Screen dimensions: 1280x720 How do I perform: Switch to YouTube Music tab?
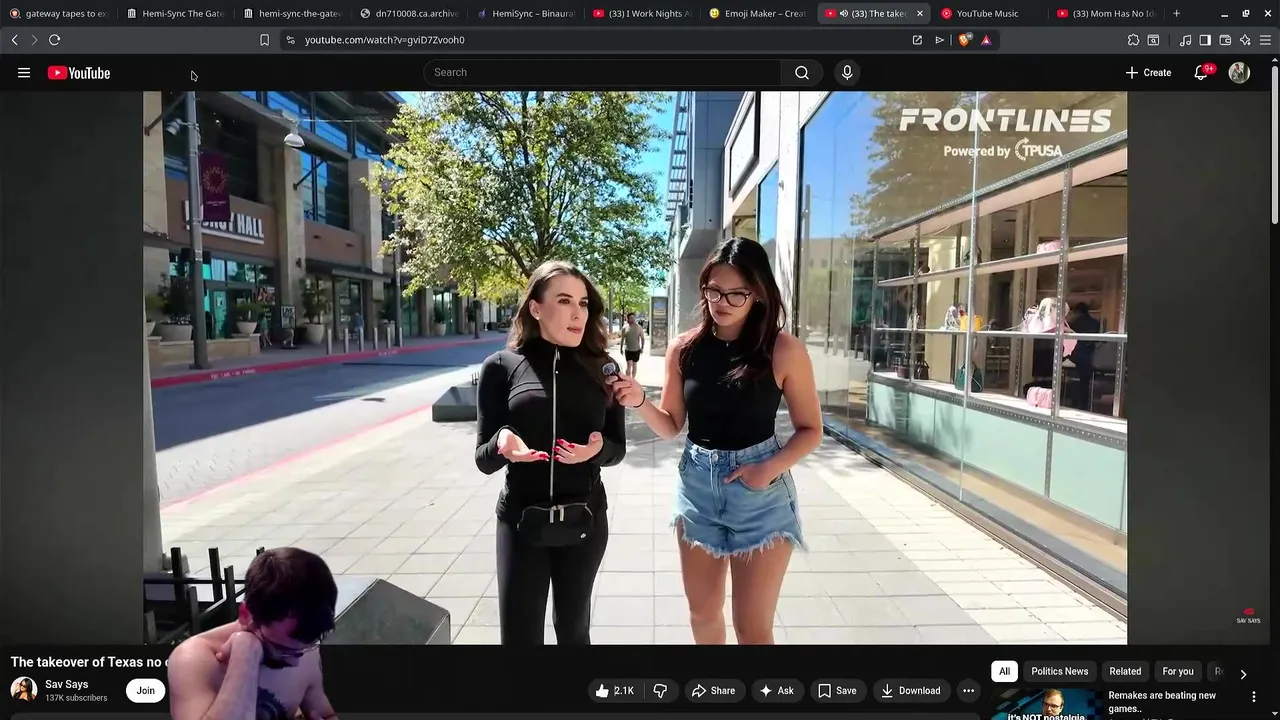pos(990,14)
